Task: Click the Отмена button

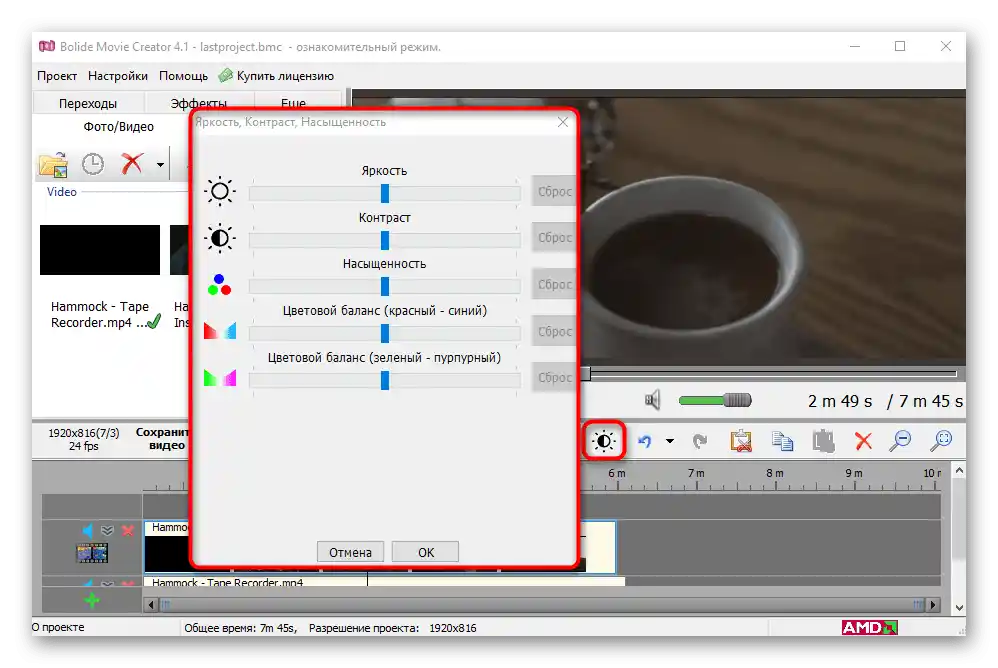Action: coord(350,552)
